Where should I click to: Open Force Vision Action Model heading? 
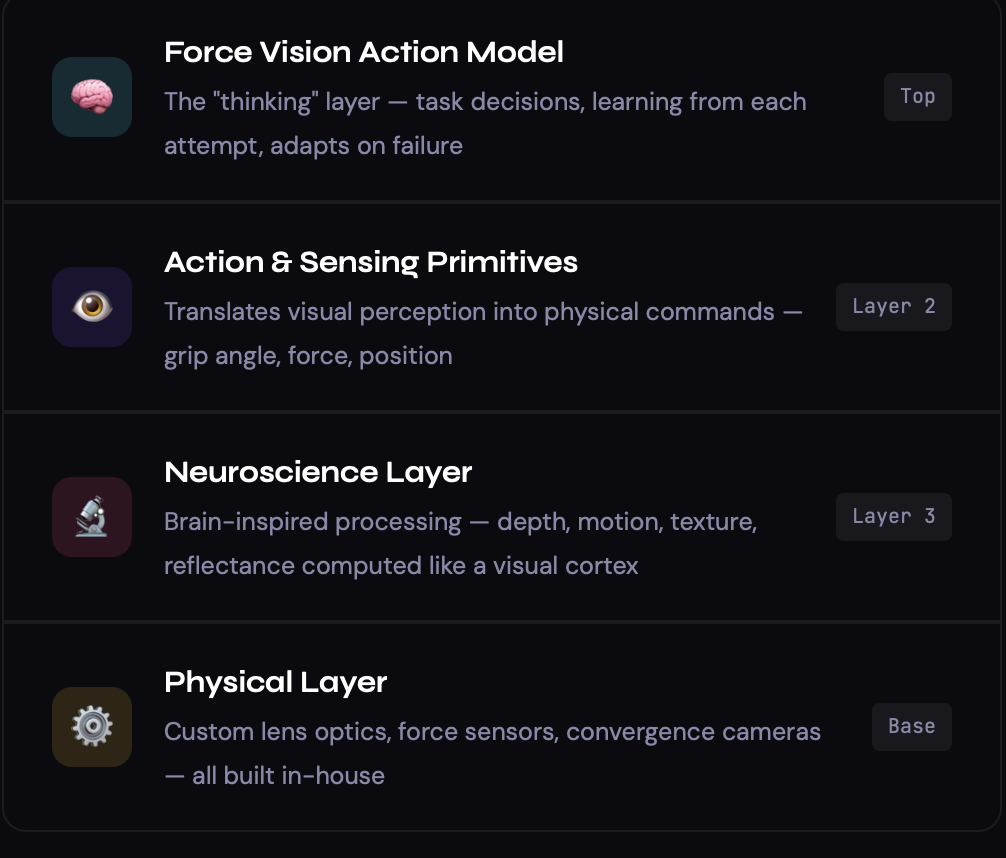(363, 53)
